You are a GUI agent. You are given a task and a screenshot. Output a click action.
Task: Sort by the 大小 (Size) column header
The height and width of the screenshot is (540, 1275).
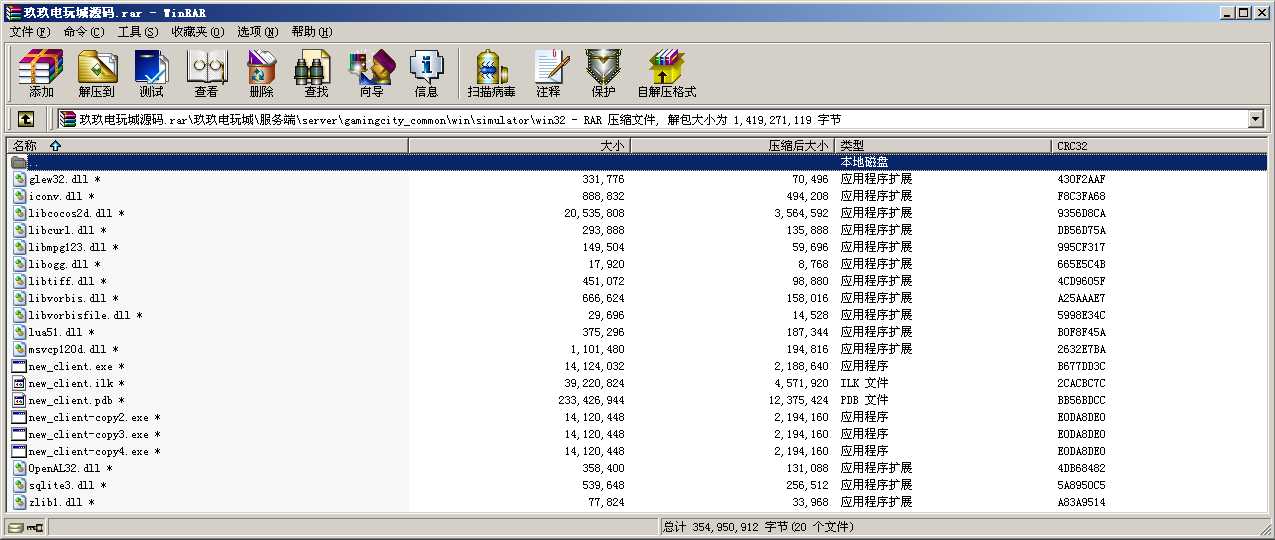click(520, 146)
